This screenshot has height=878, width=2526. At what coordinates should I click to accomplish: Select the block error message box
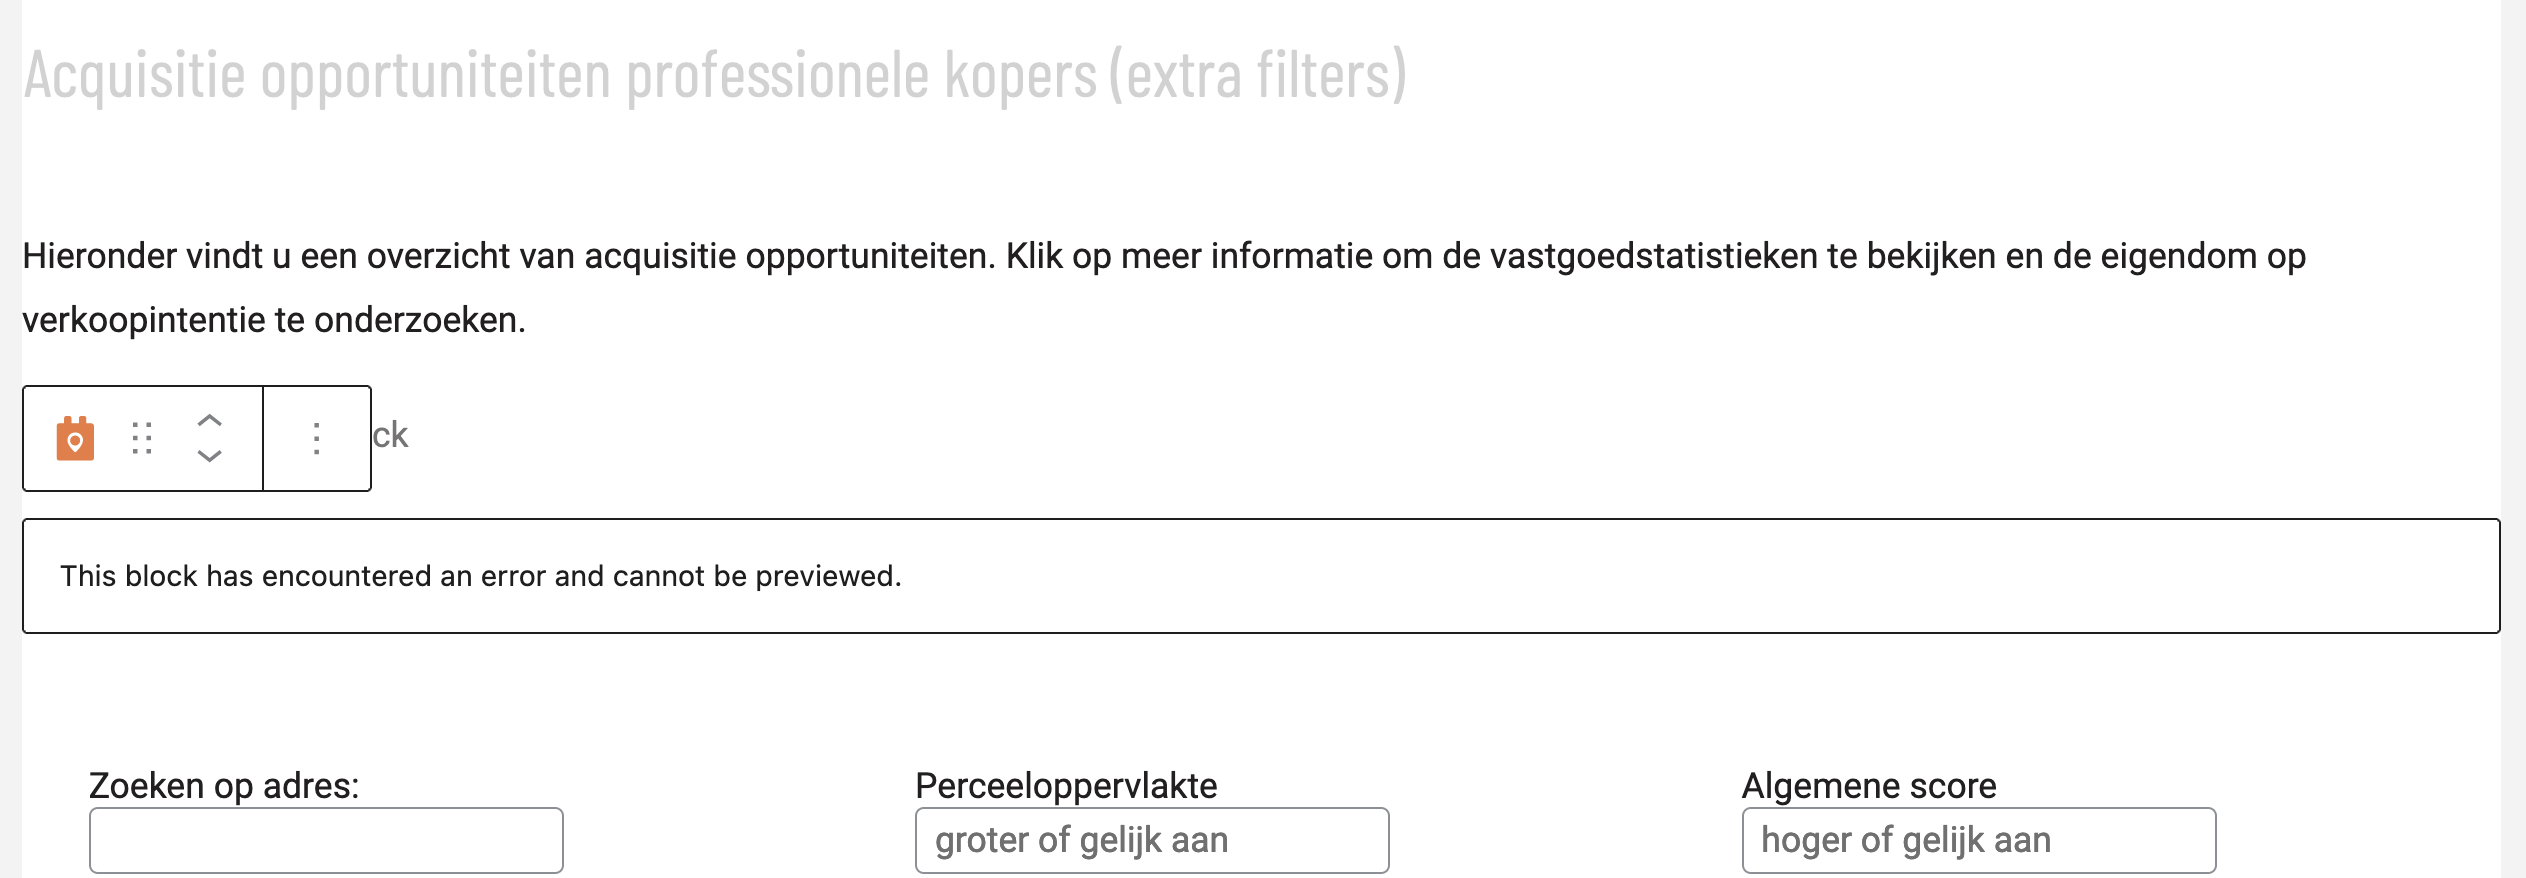1261,576
